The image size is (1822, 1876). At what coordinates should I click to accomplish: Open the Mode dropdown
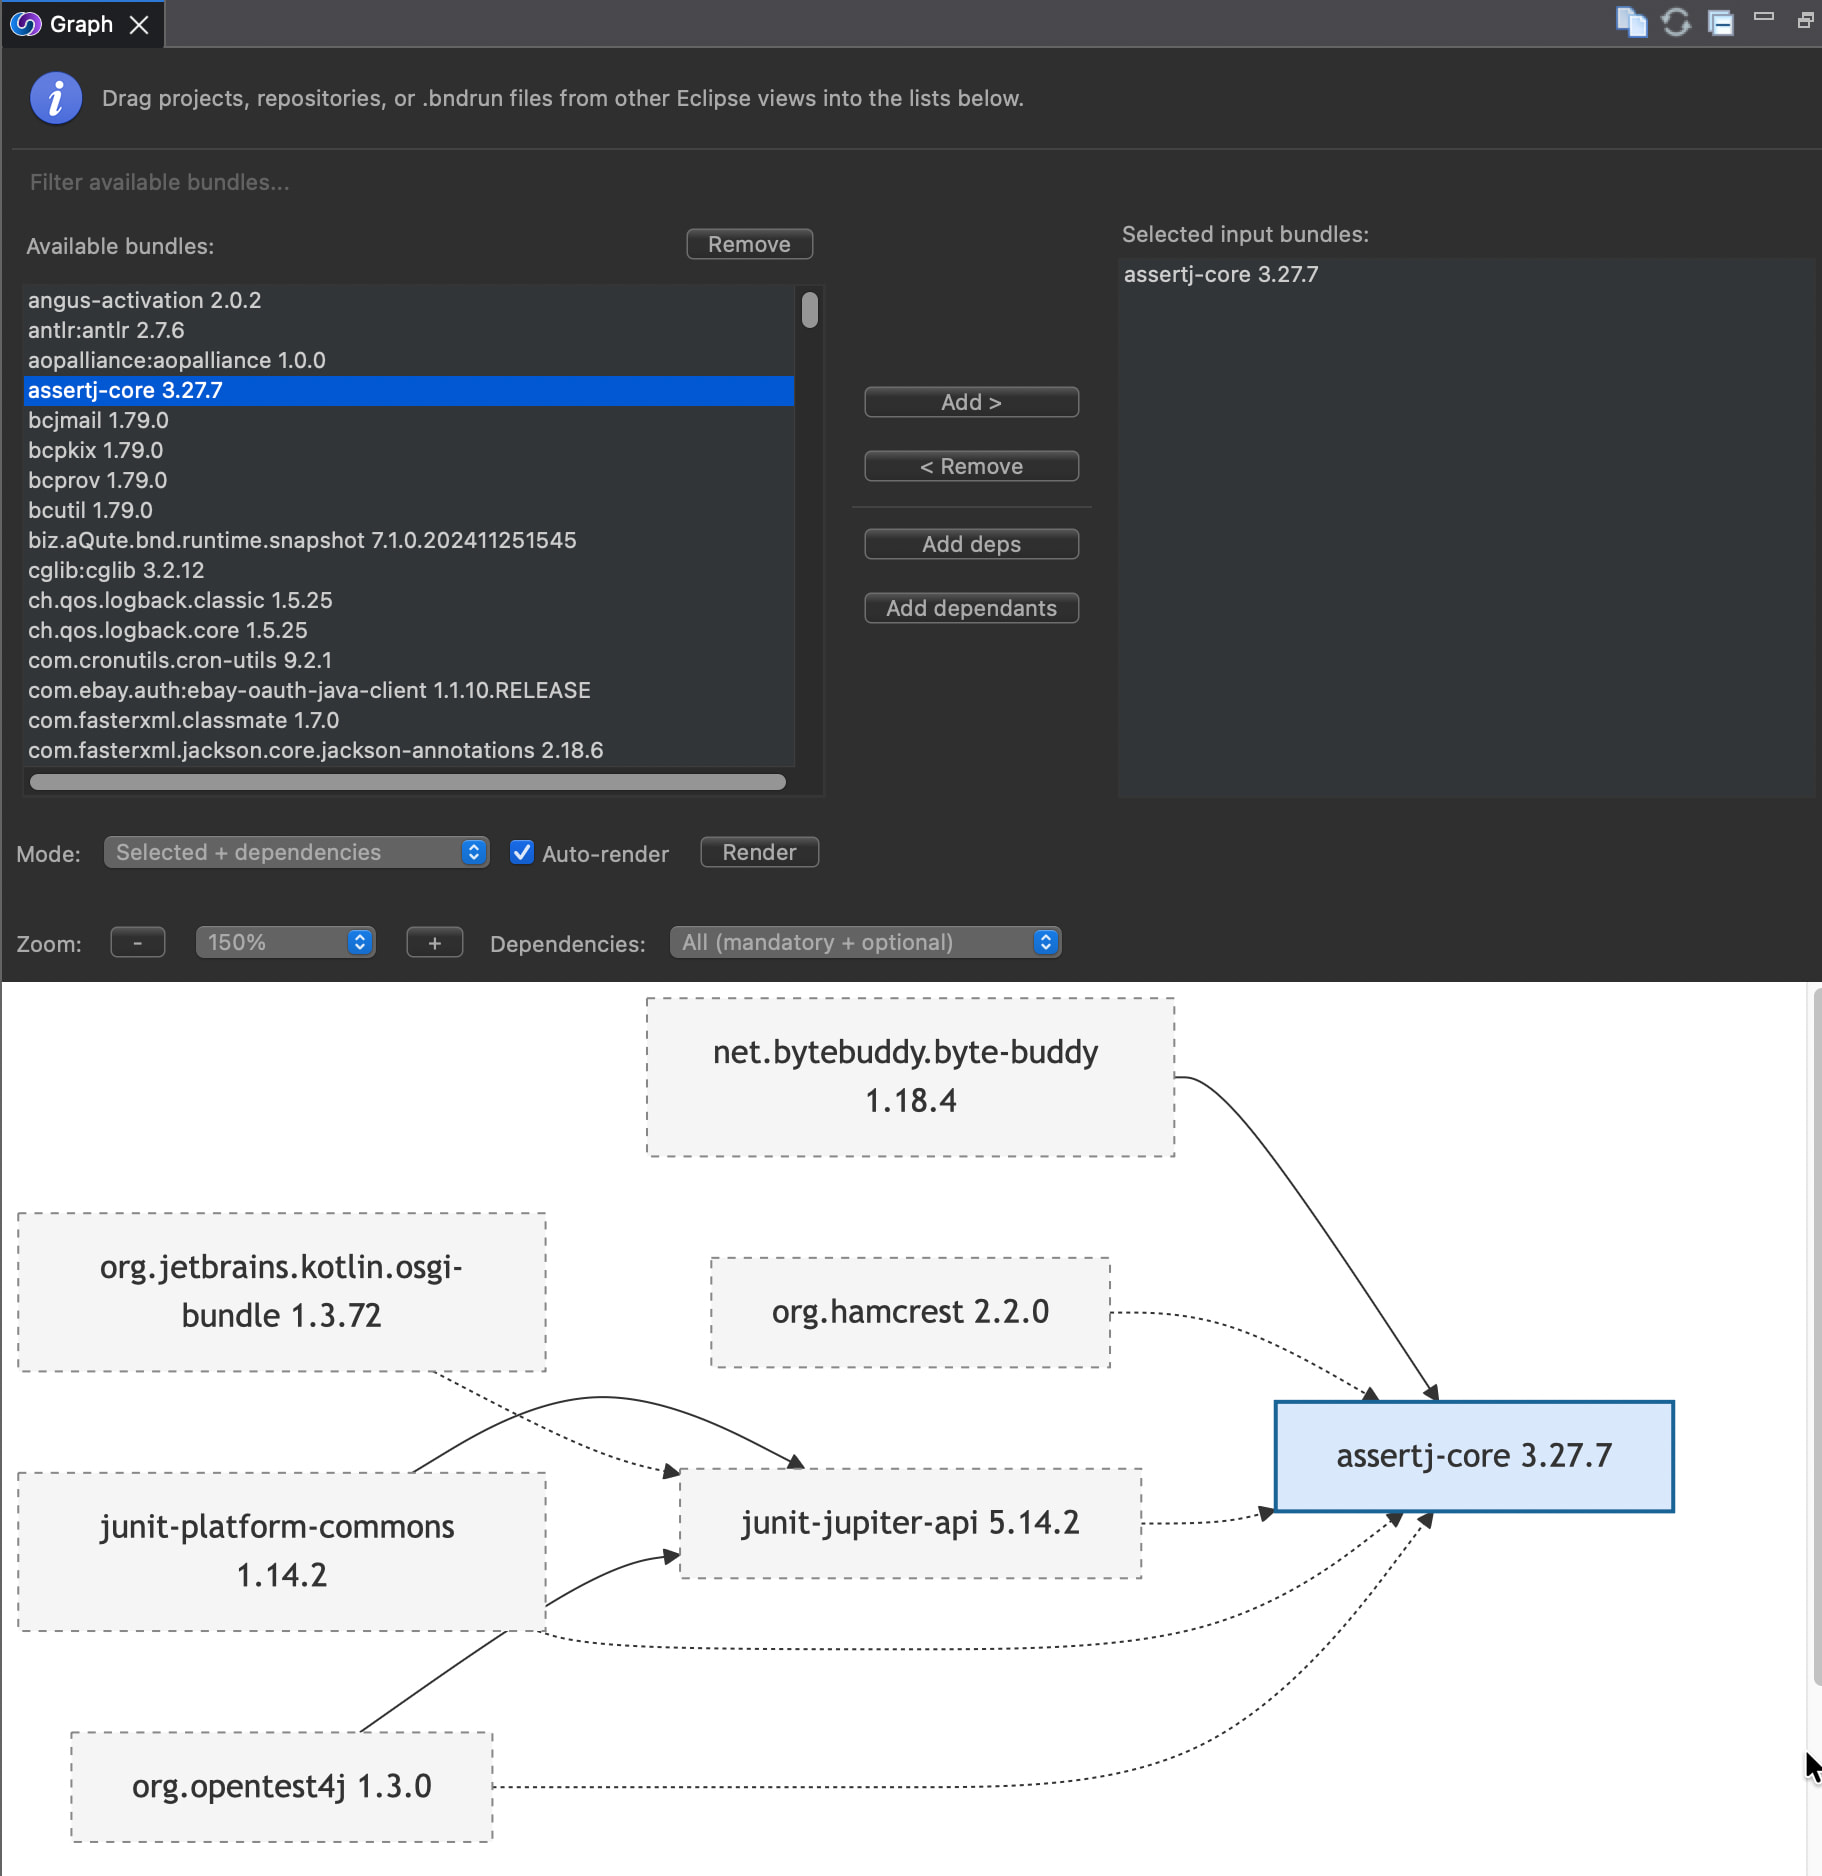click(296, 853)
